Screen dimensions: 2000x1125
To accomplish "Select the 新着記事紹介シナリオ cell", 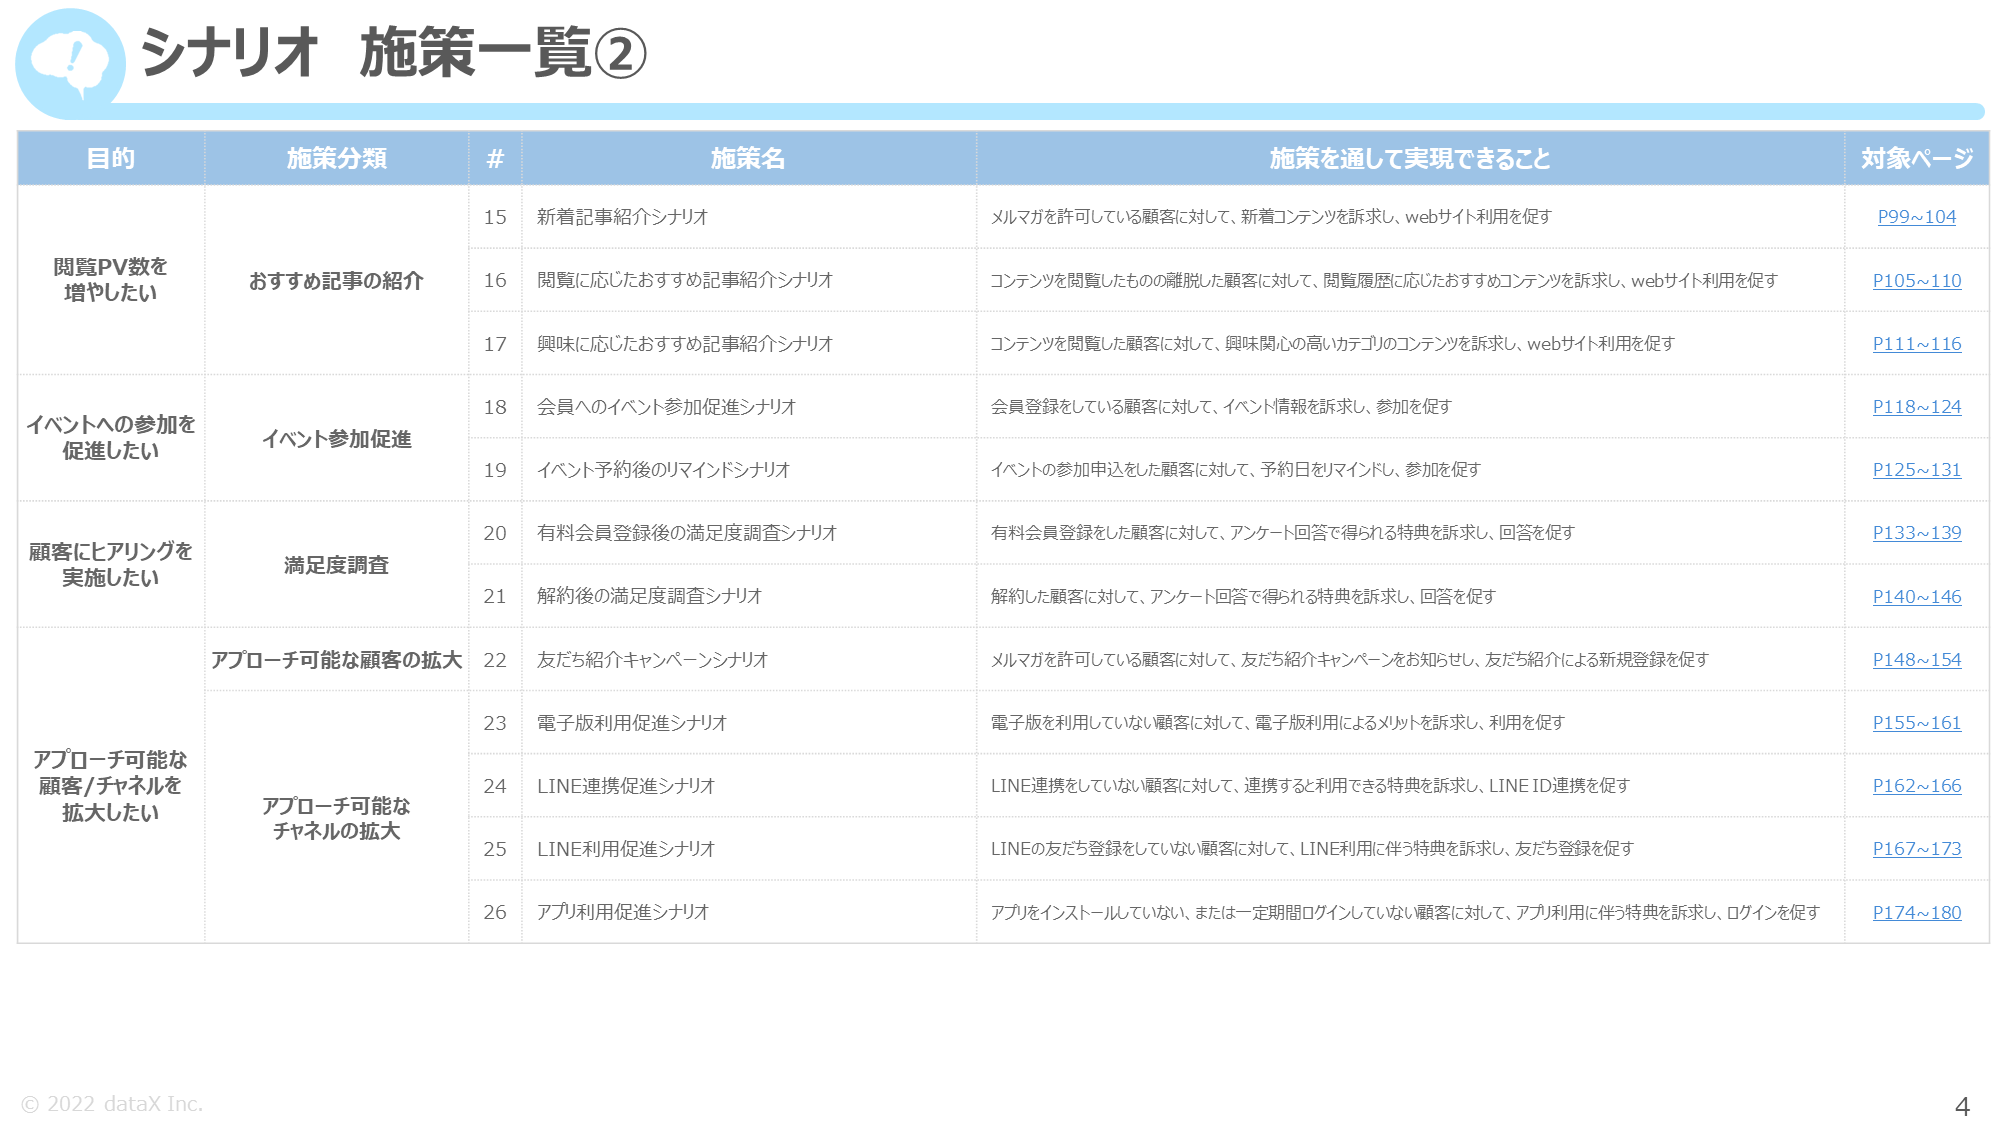I will (x=749, y=217).
